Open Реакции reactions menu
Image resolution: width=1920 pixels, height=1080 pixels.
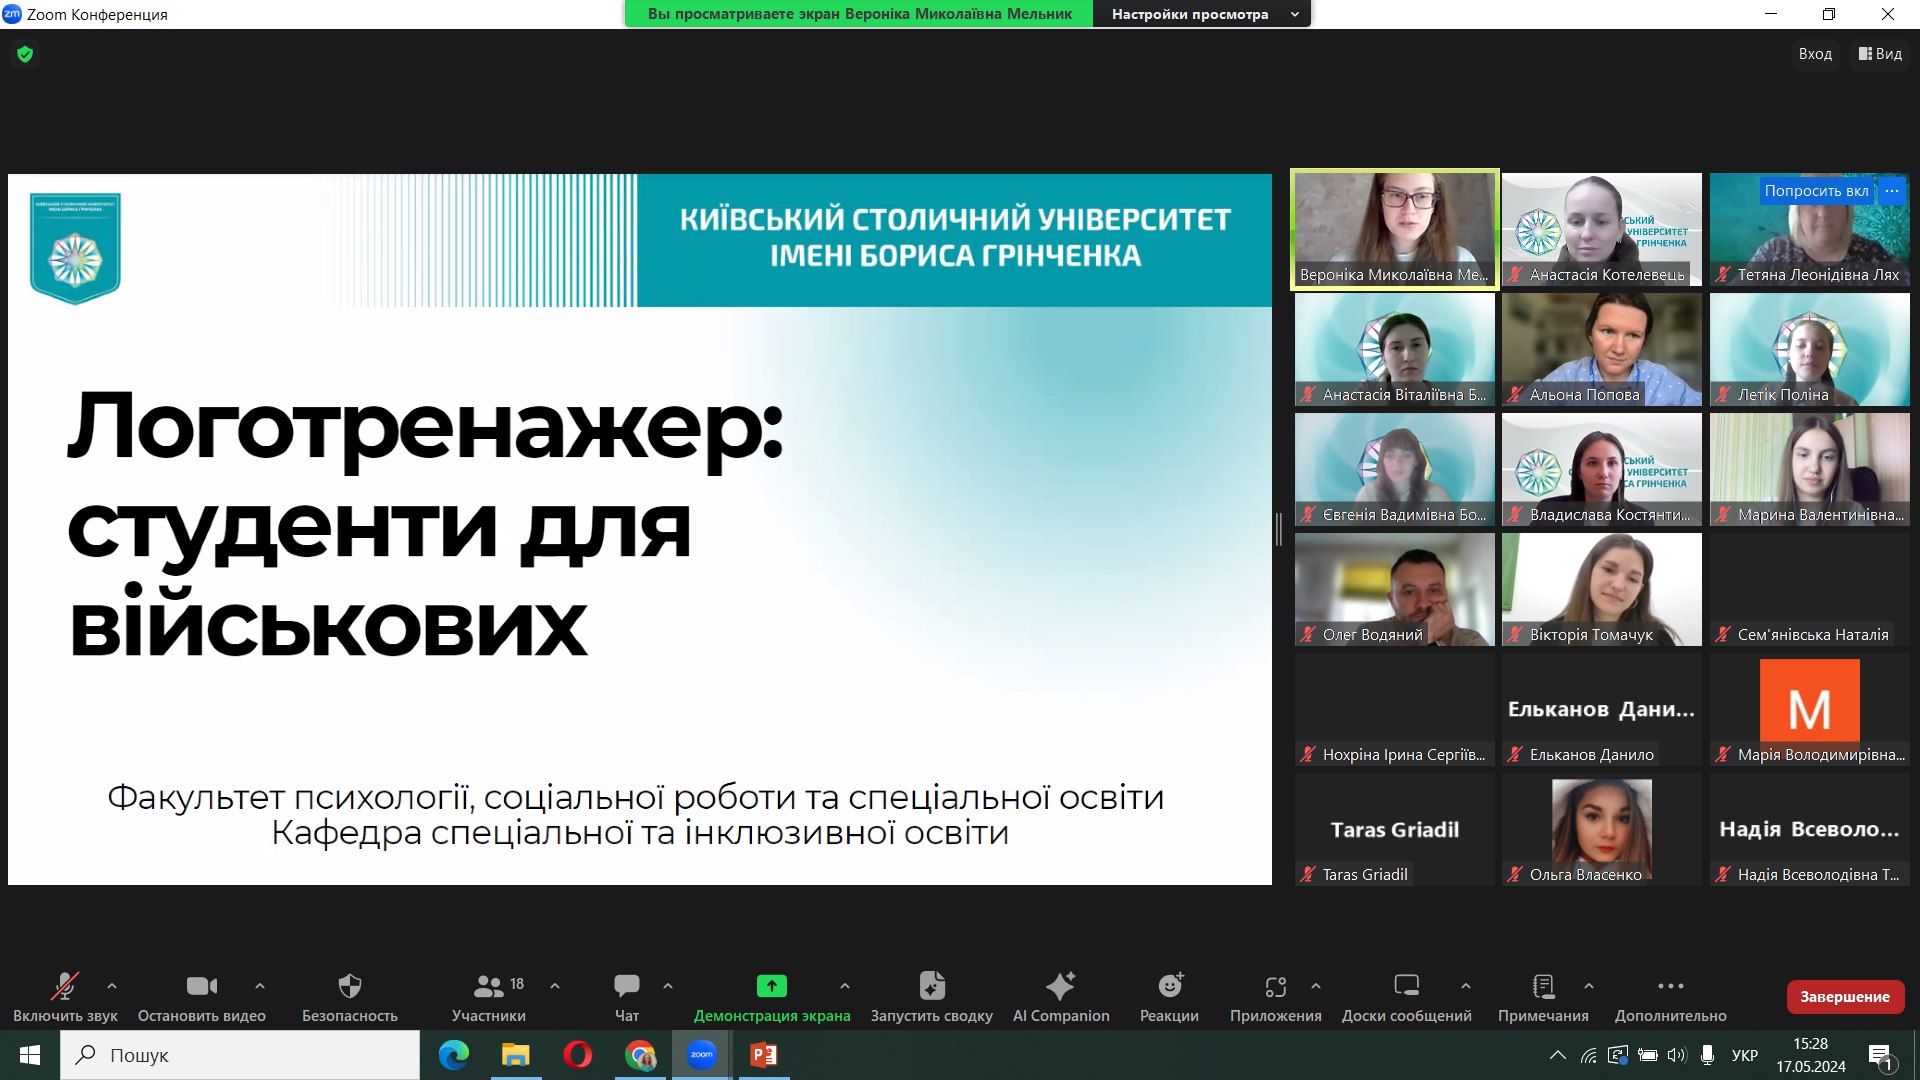coord(1169,987)
